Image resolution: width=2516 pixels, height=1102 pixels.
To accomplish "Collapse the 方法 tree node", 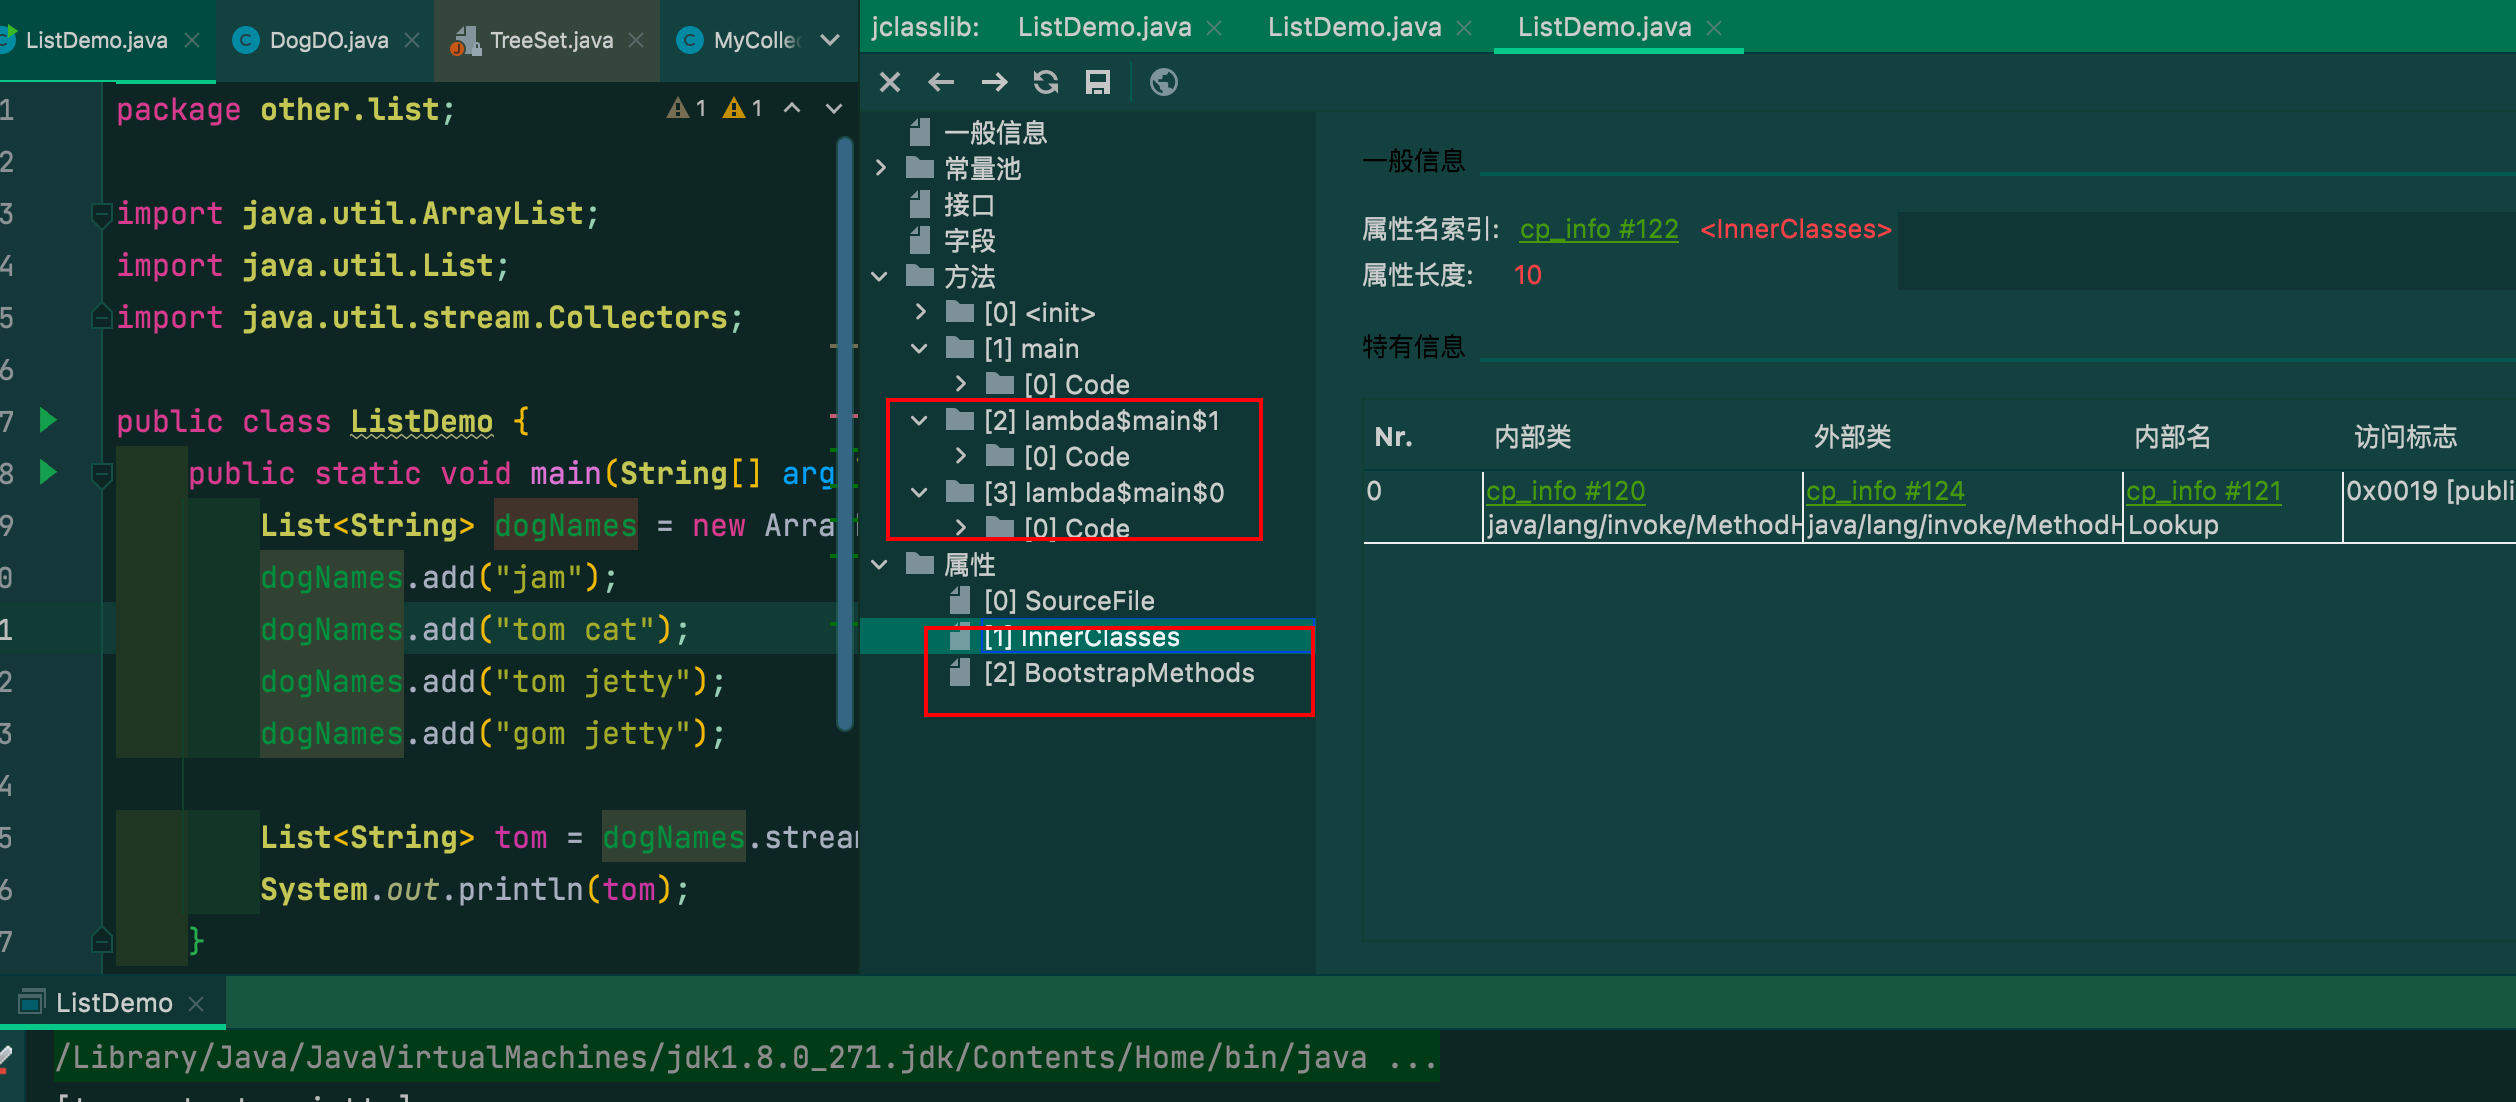I will [x=880, y=276].
